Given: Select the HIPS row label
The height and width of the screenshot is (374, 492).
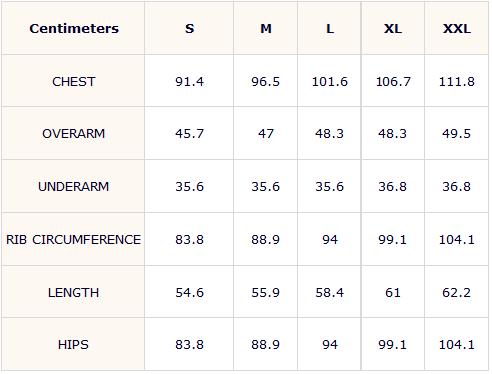Looking at the screenshot, I should pyautogui.click(x=74, y=344).
